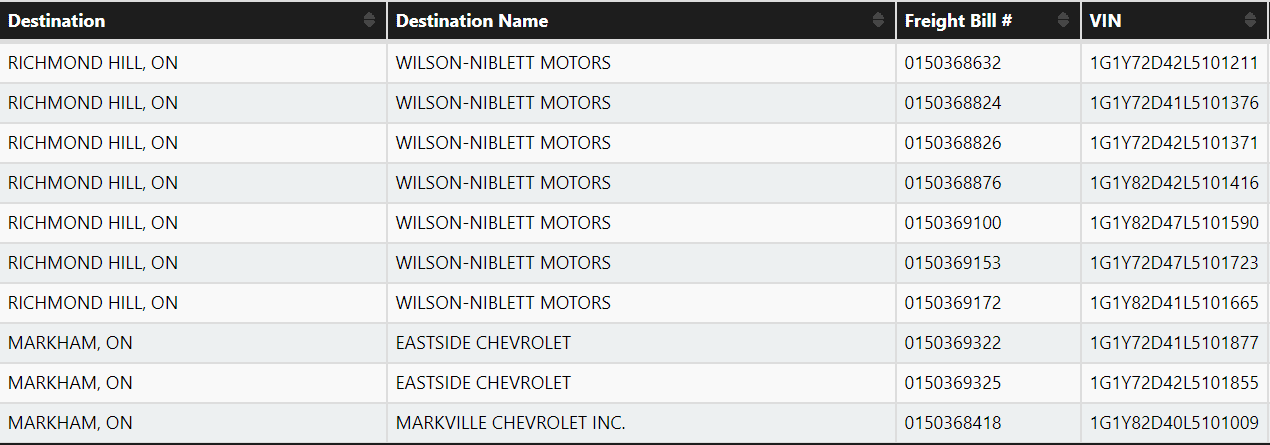Click VIN 1G1Y72D41L5101376

point(1174,103)
